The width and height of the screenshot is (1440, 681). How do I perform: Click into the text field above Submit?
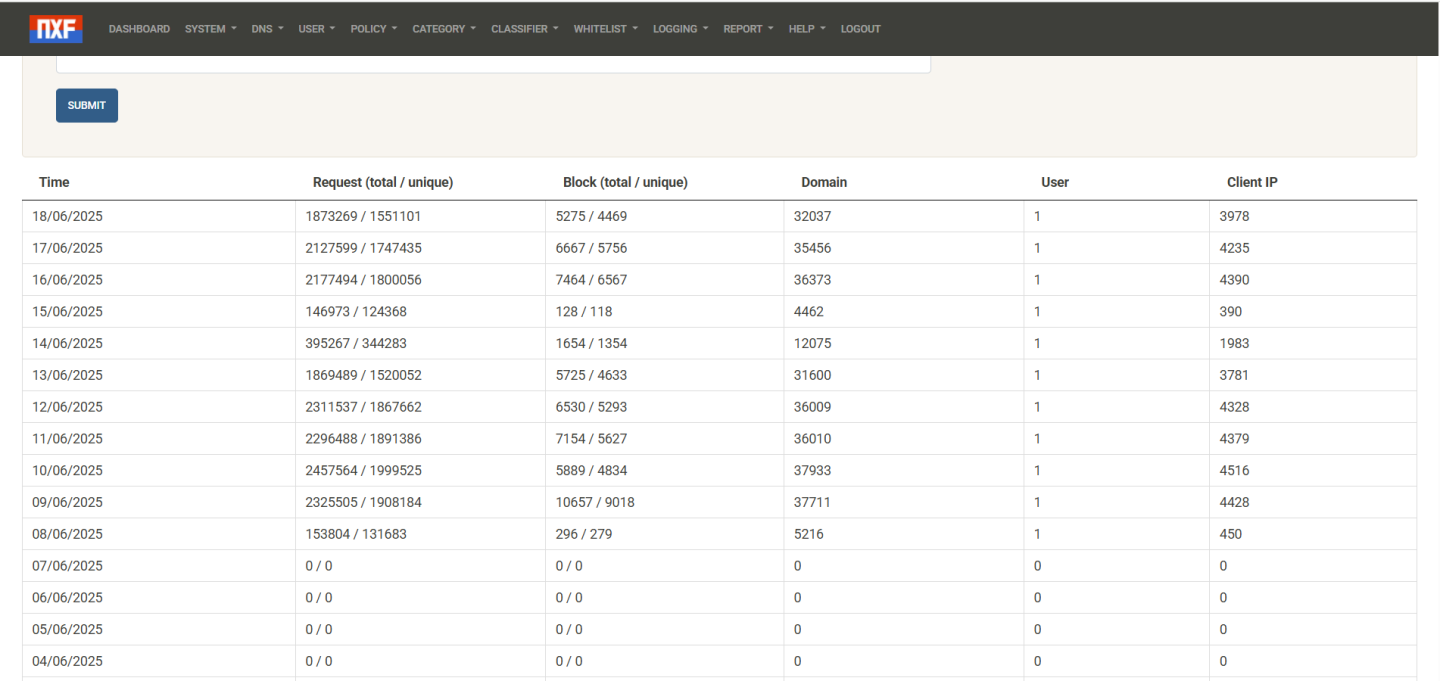[492, 64]
